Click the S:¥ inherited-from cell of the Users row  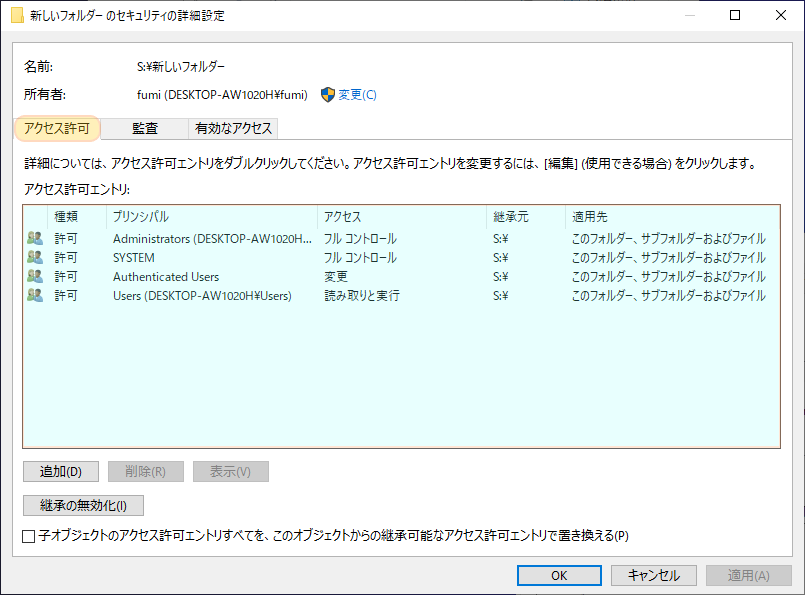(501, 296)
